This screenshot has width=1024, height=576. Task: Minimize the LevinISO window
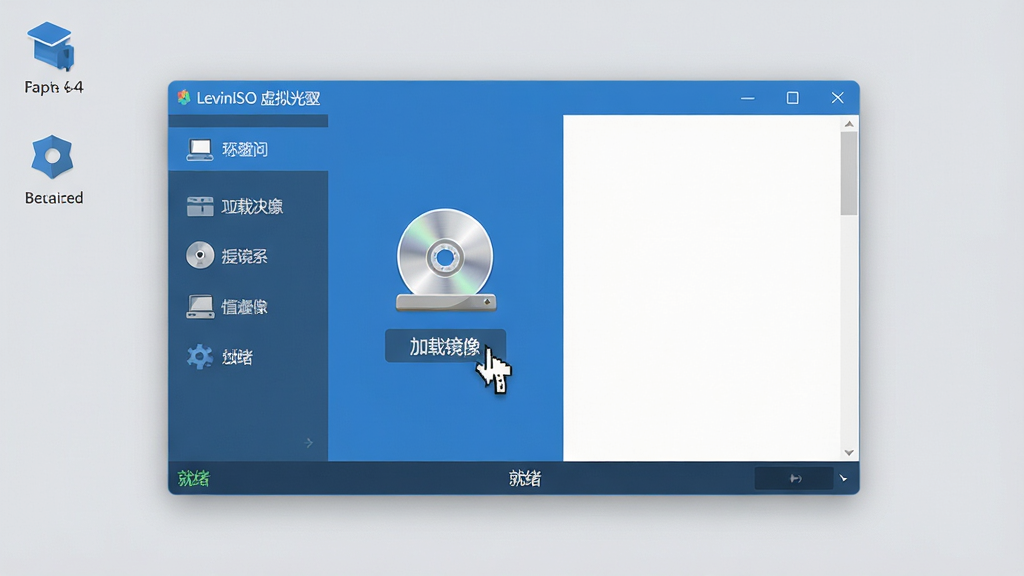coord(748,98)
